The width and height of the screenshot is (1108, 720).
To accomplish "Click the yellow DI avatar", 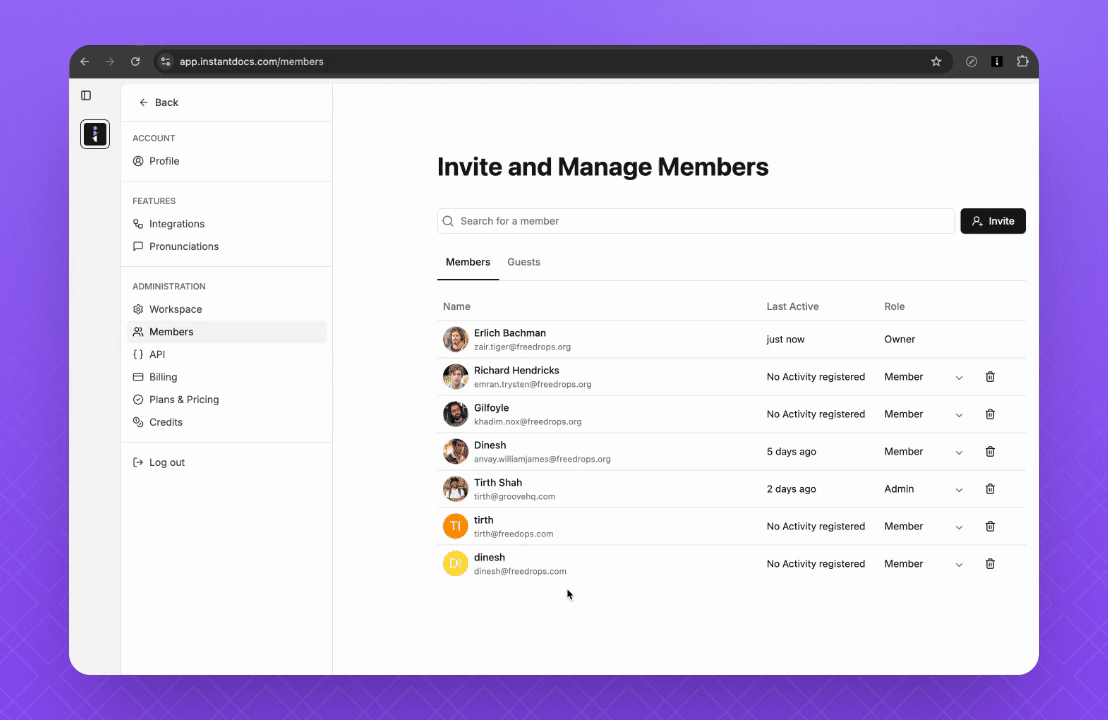I will click(456, 564).
